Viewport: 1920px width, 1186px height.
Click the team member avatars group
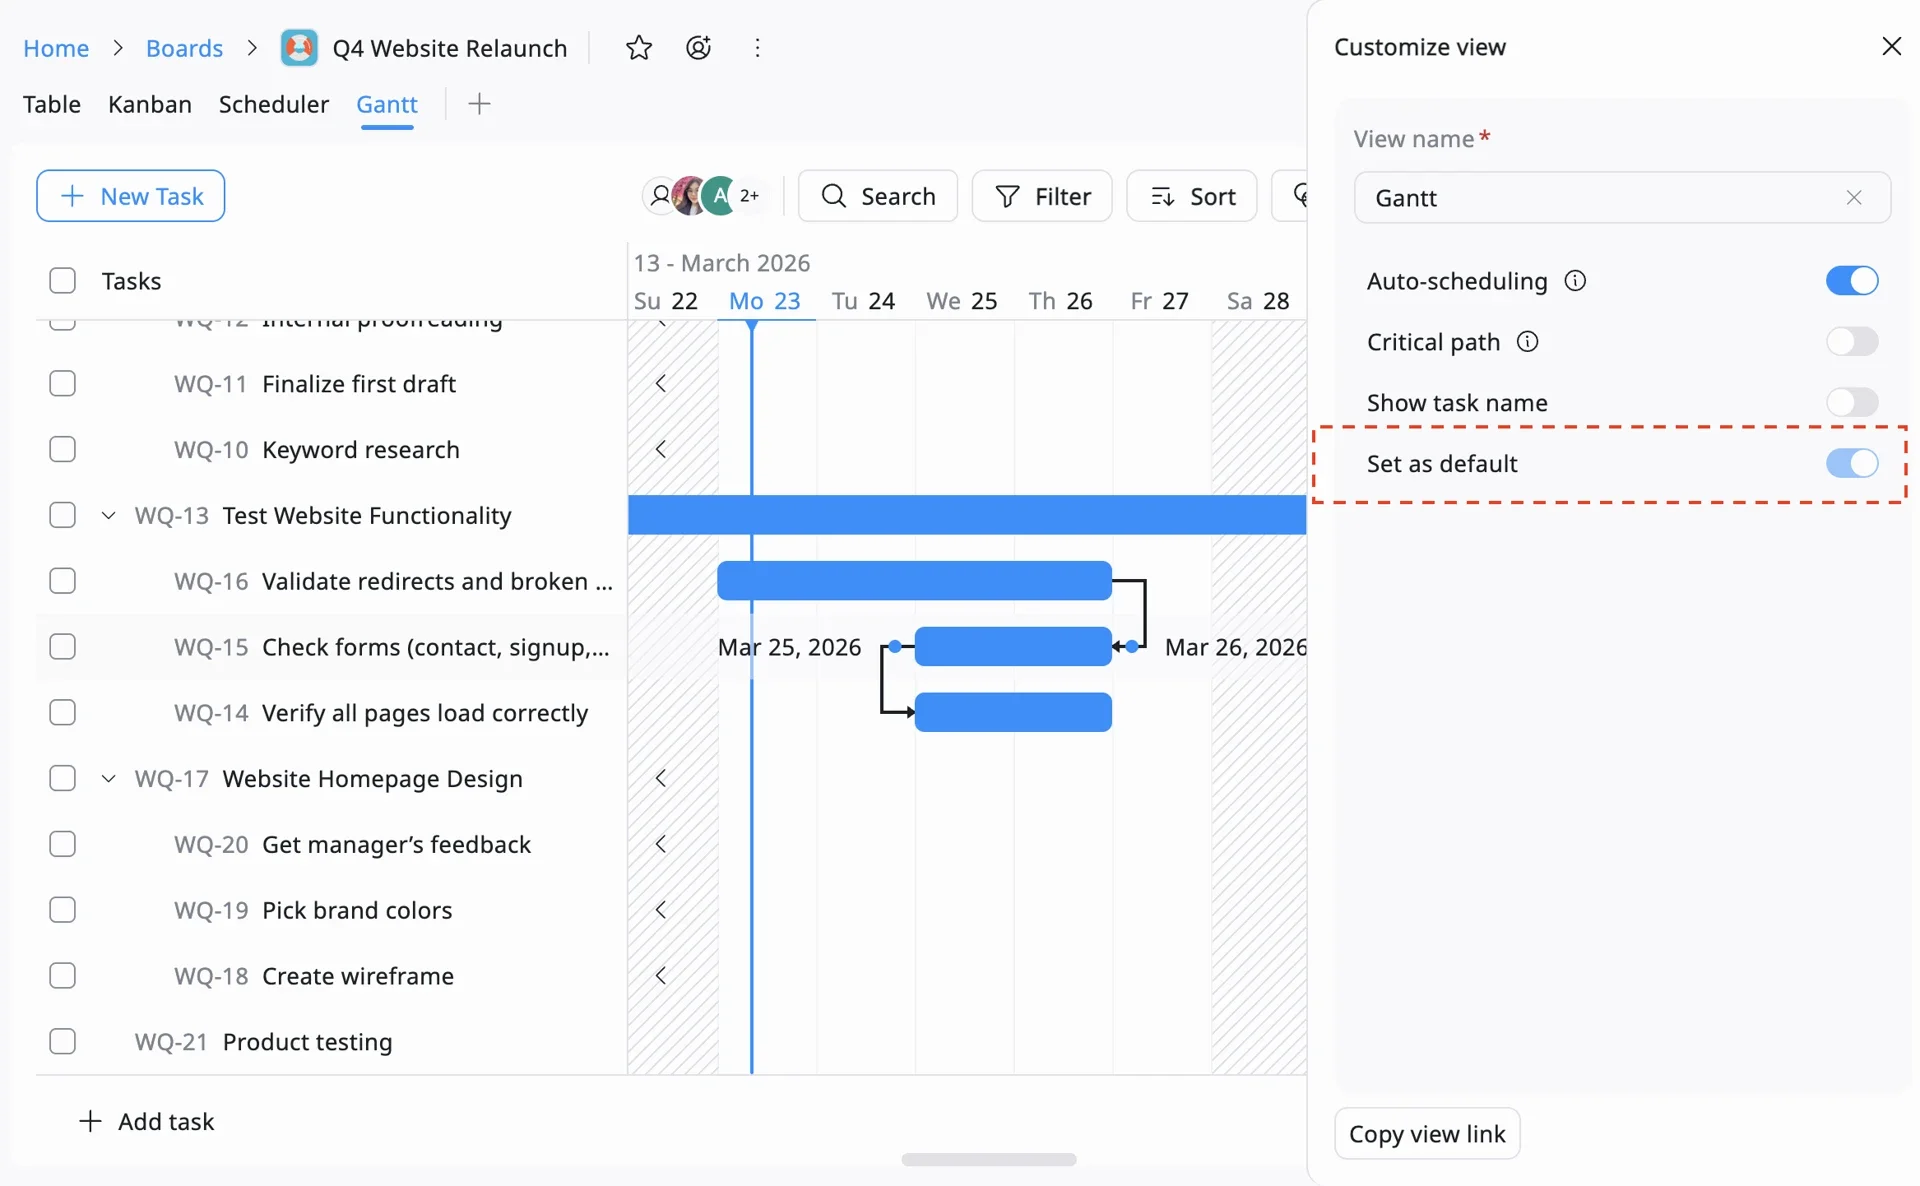click(702, 196)
